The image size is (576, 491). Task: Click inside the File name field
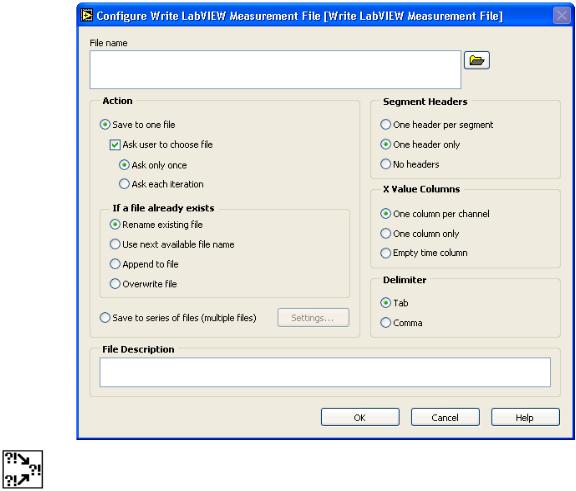pos(275,69)
